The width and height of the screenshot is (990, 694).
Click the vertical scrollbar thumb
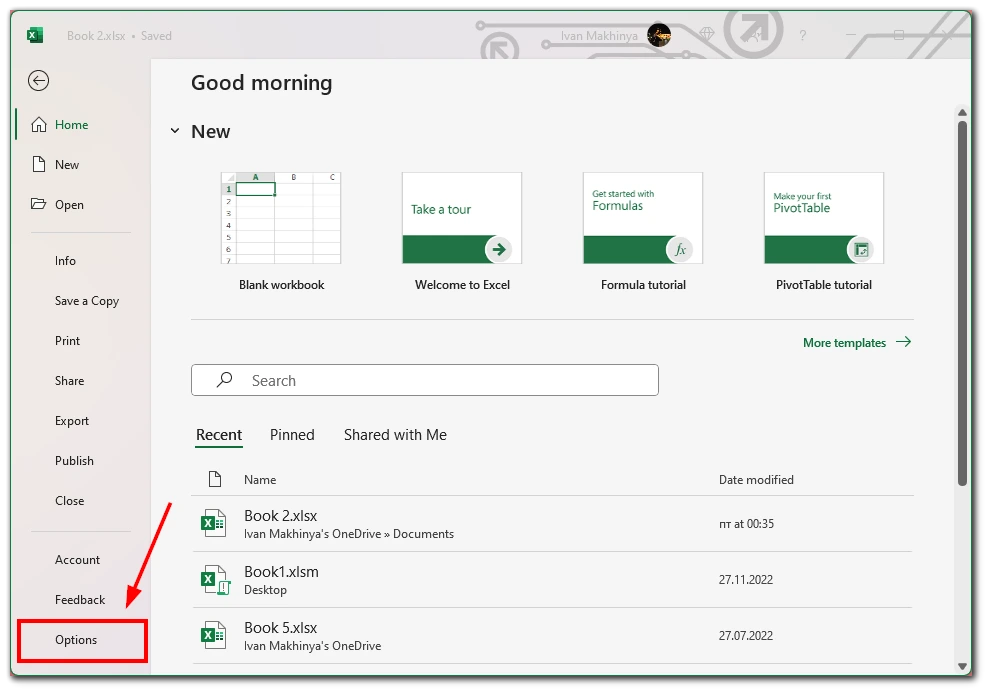(962, 303)
